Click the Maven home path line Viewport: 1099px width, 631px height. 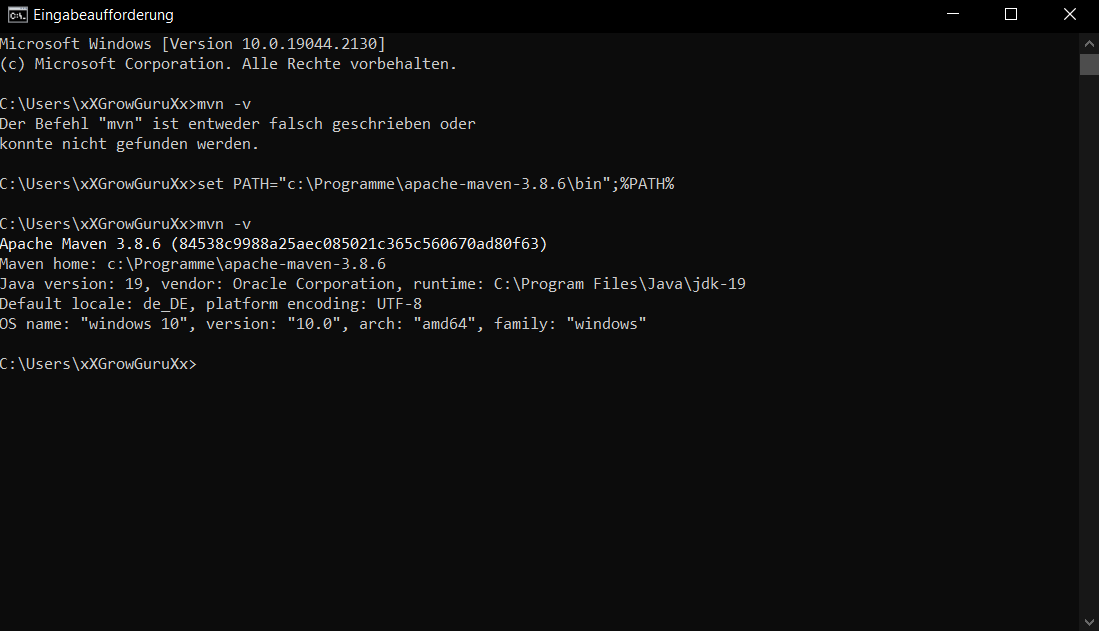tap(193, 264)
